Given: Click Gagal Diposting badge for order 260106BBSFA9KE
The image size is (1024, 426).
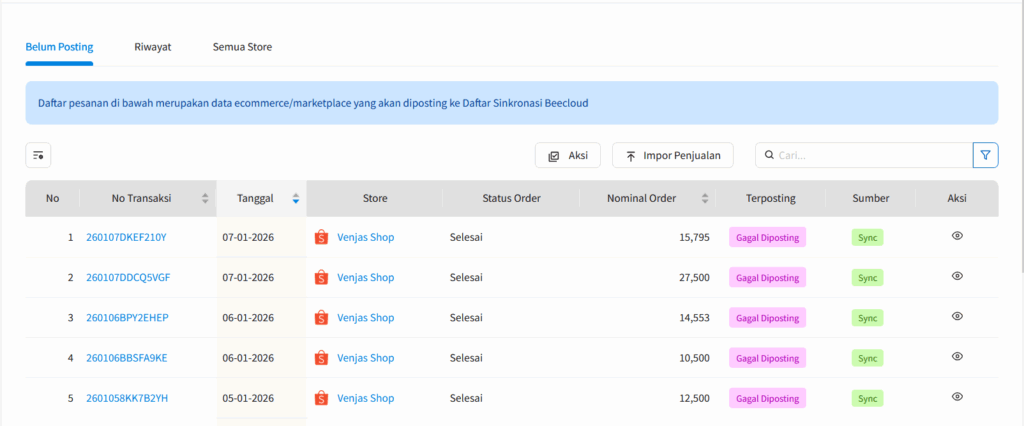Looking at the screenshot, I should pos(767,358).
